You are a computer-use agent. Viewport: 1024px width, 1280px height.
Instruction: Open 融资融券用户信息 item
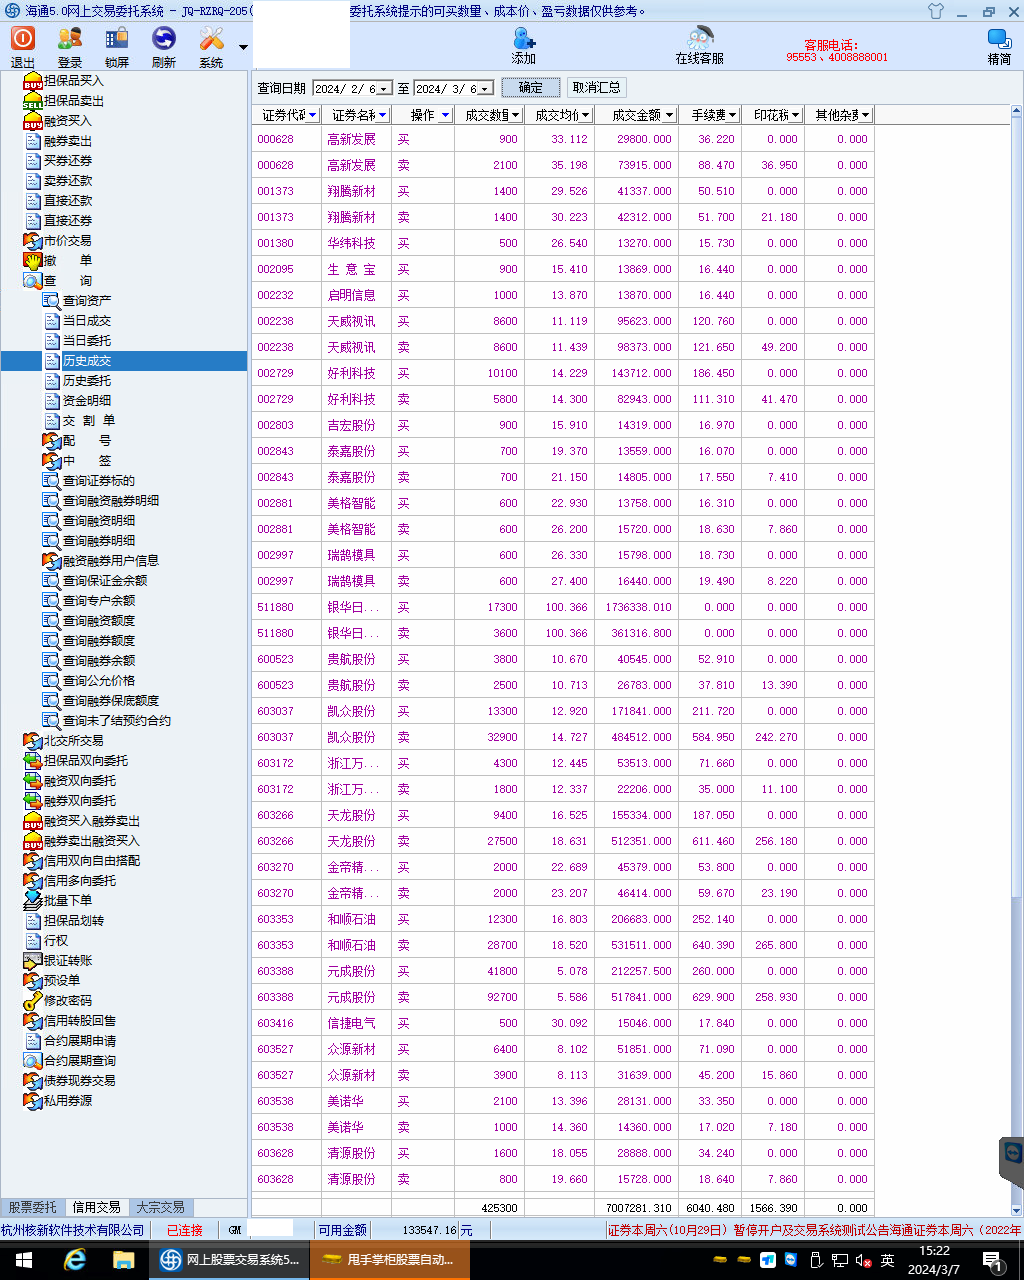tap(111, 560)
